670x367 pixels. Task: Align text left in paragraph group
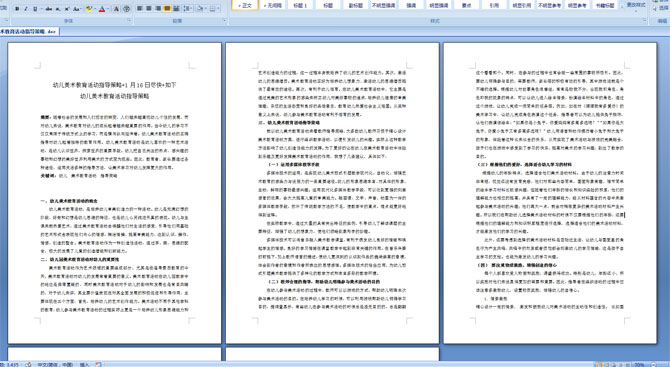140,8
